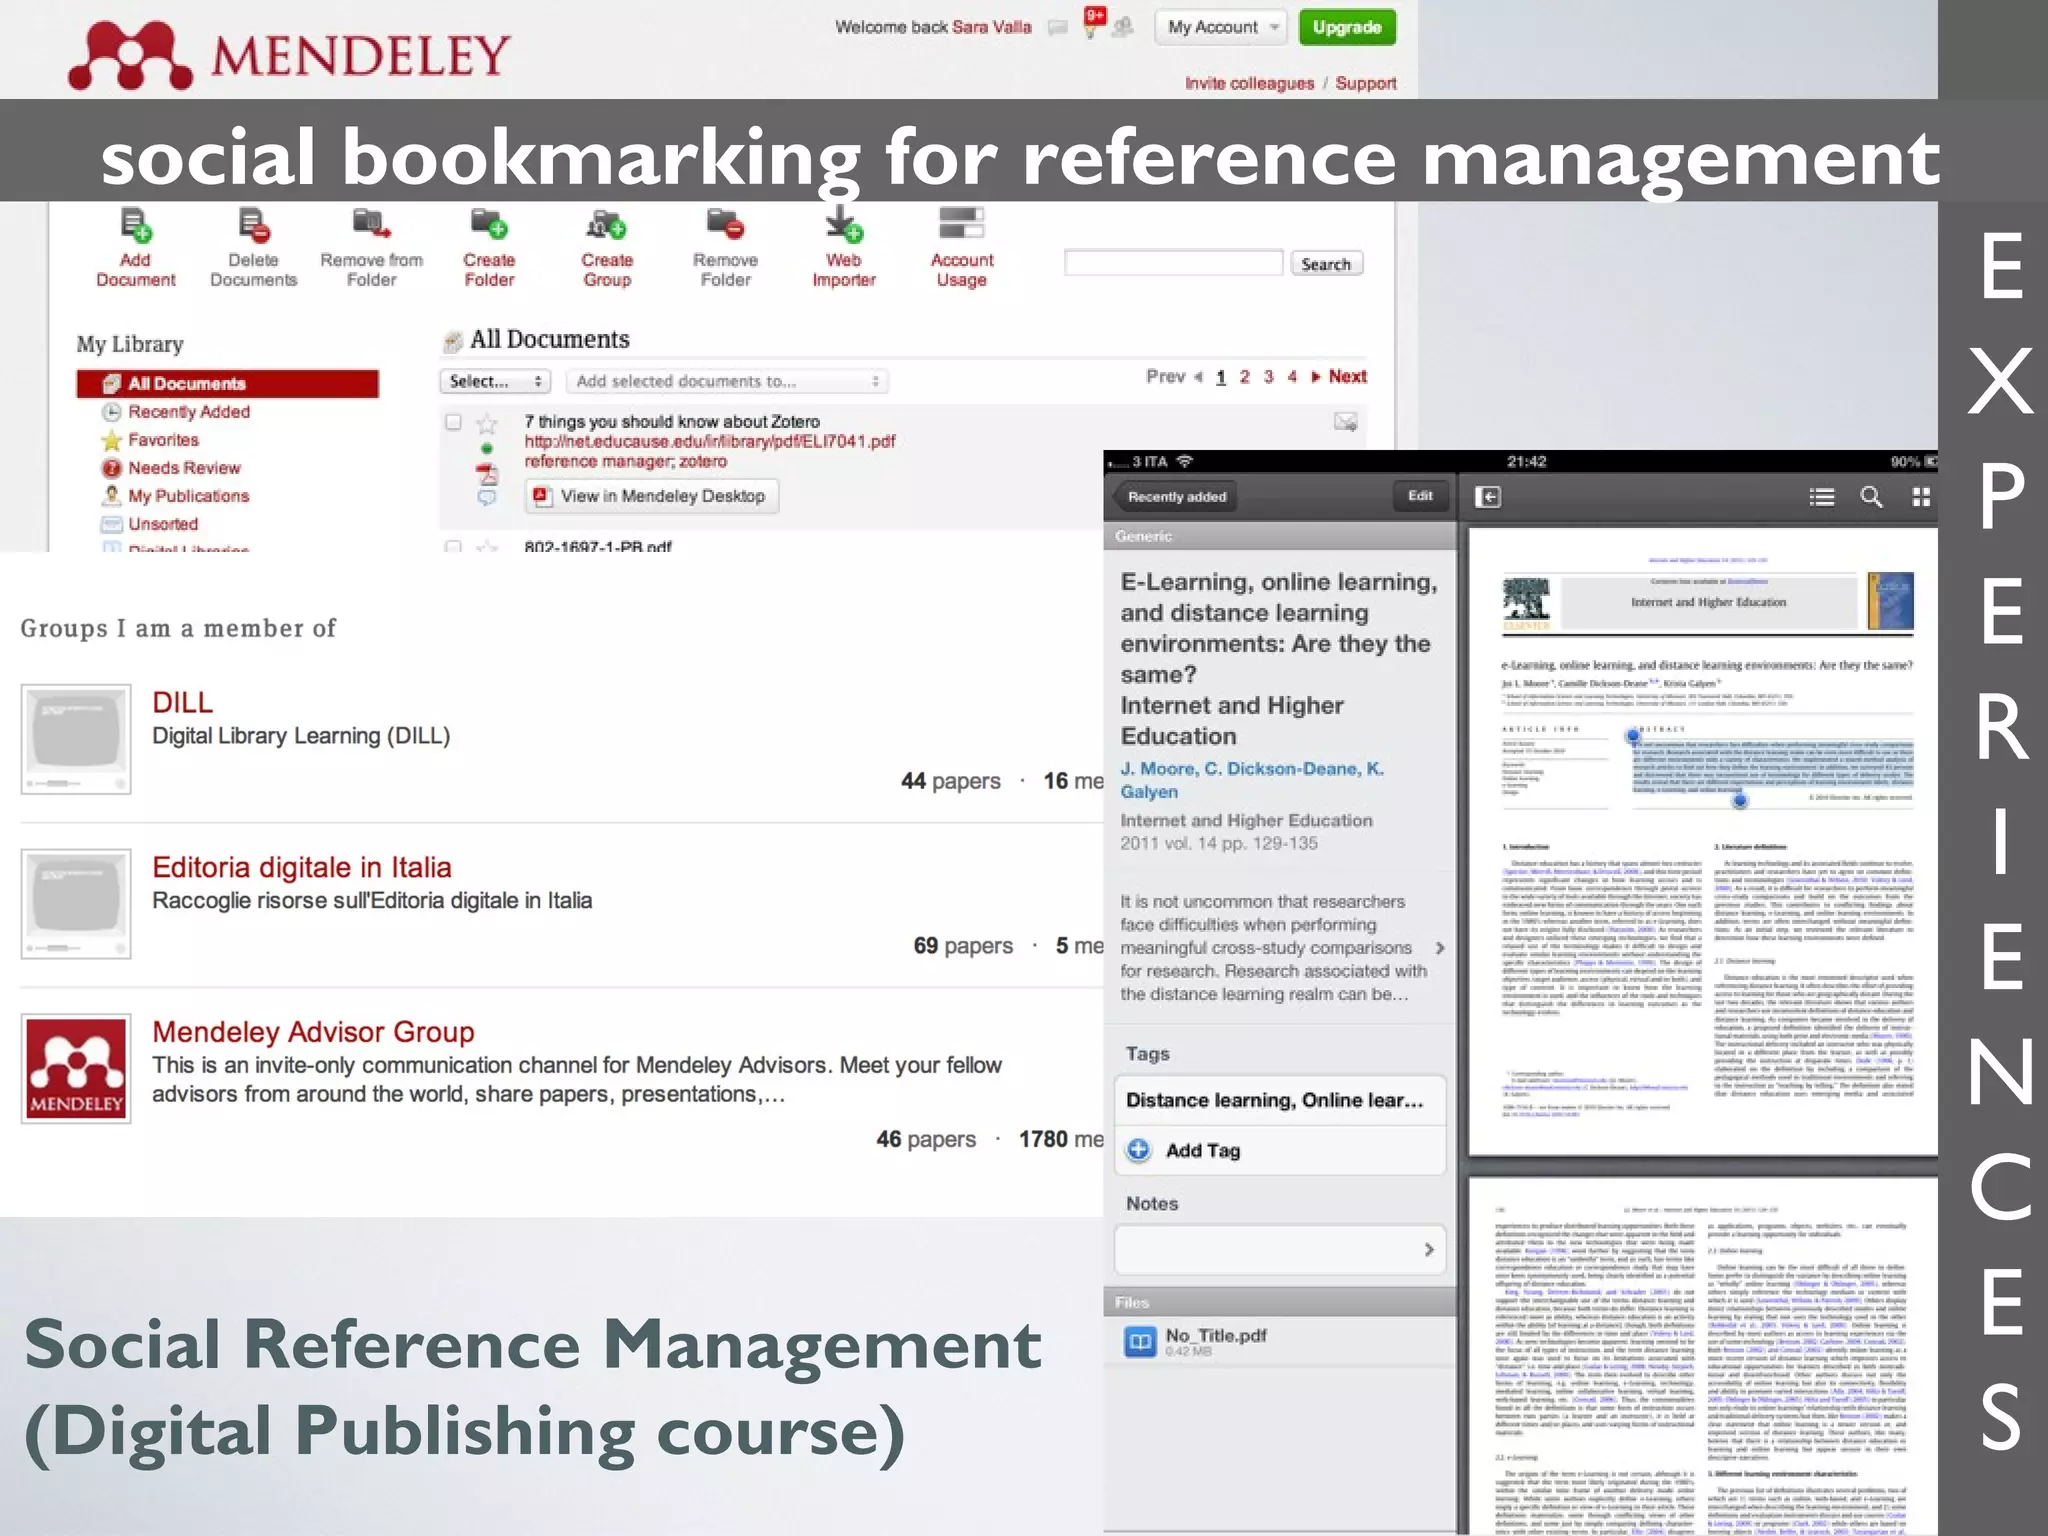The image size is (2048, 1536).
Task: Open the list view icon in iPad app
Action: coord(1822,497)
